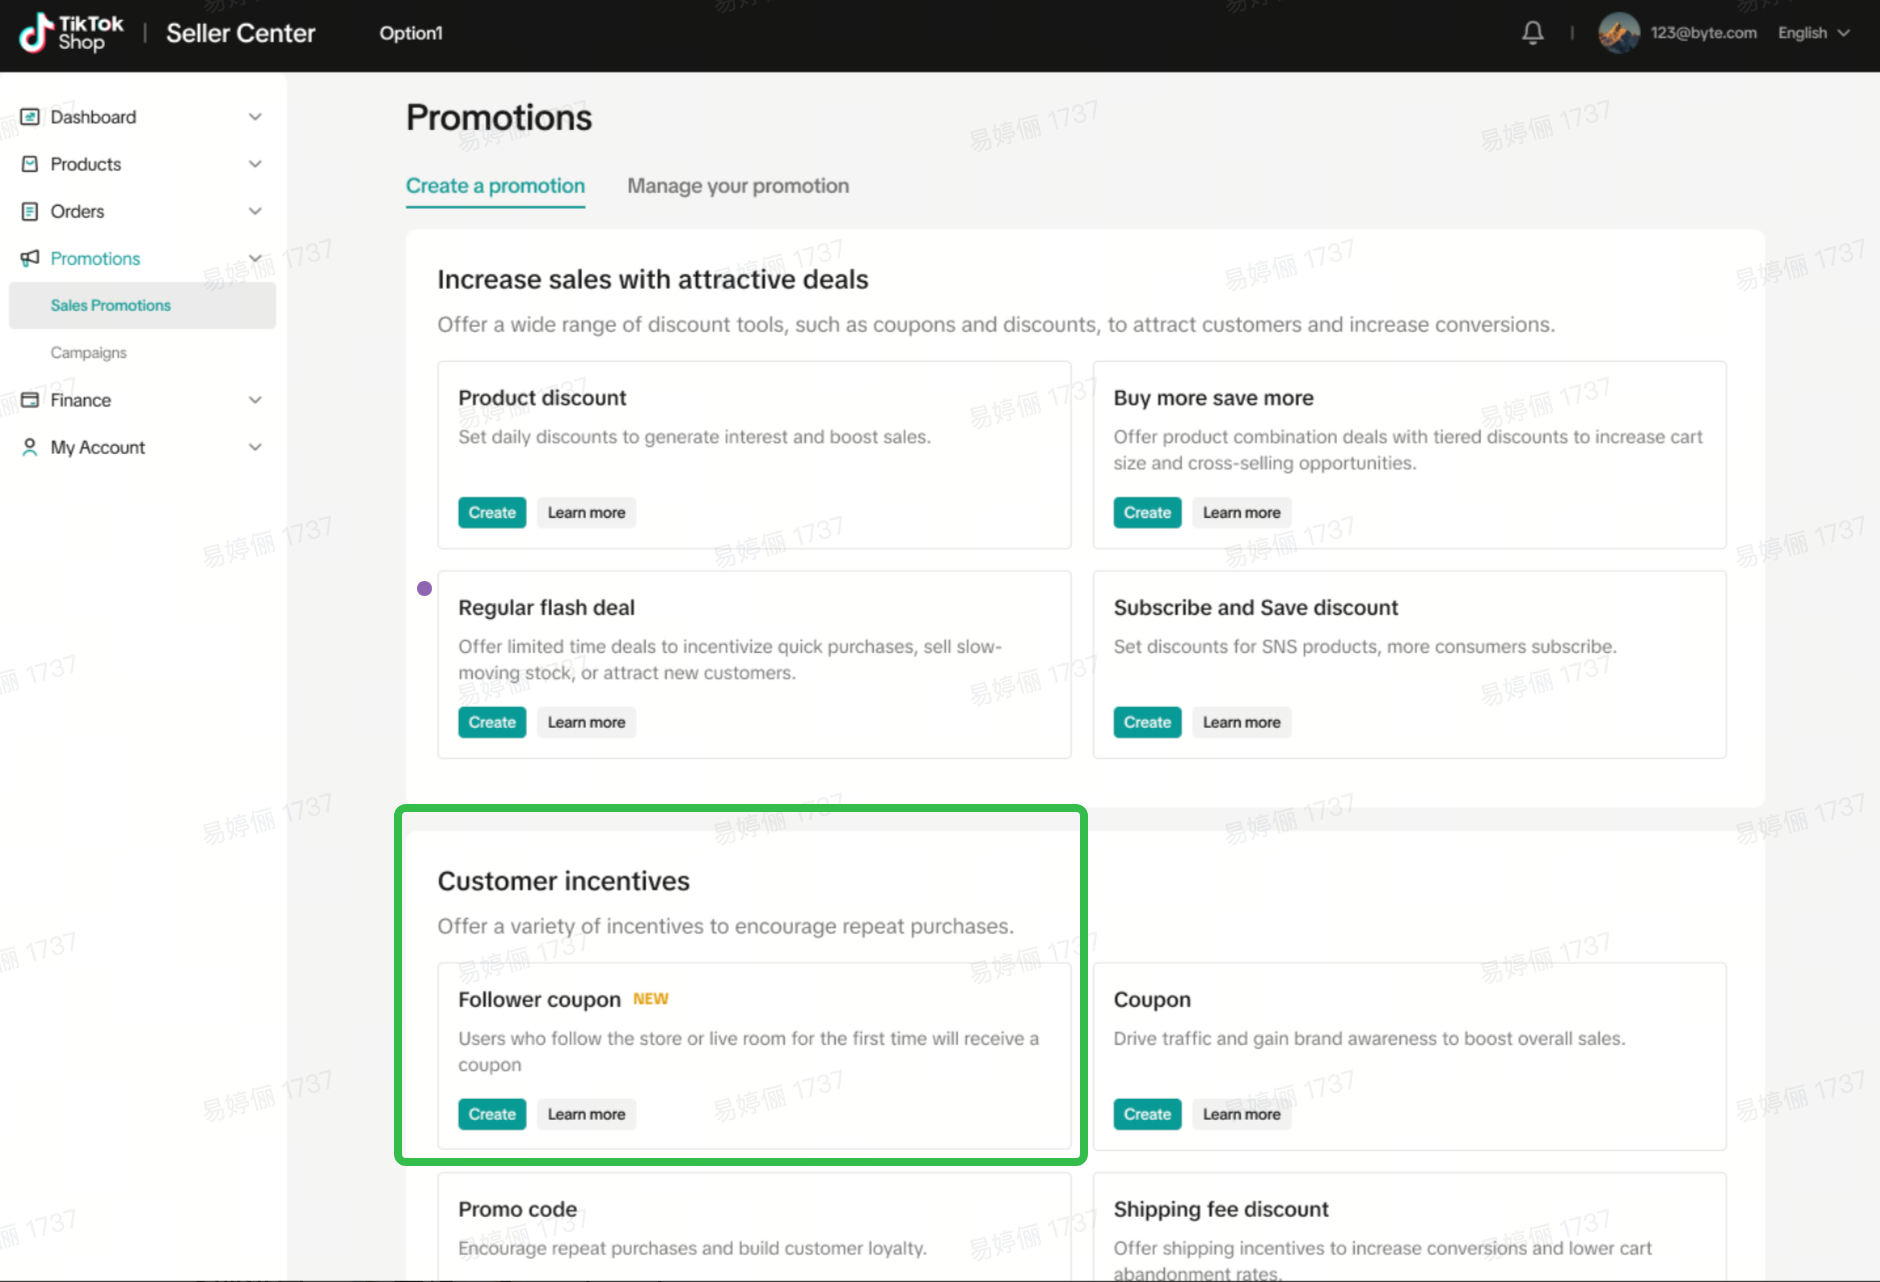Image resolution: width=1880 pixels, height=1282 pixels.
Task: Click the purple dot marker
Action: [424, 589]
